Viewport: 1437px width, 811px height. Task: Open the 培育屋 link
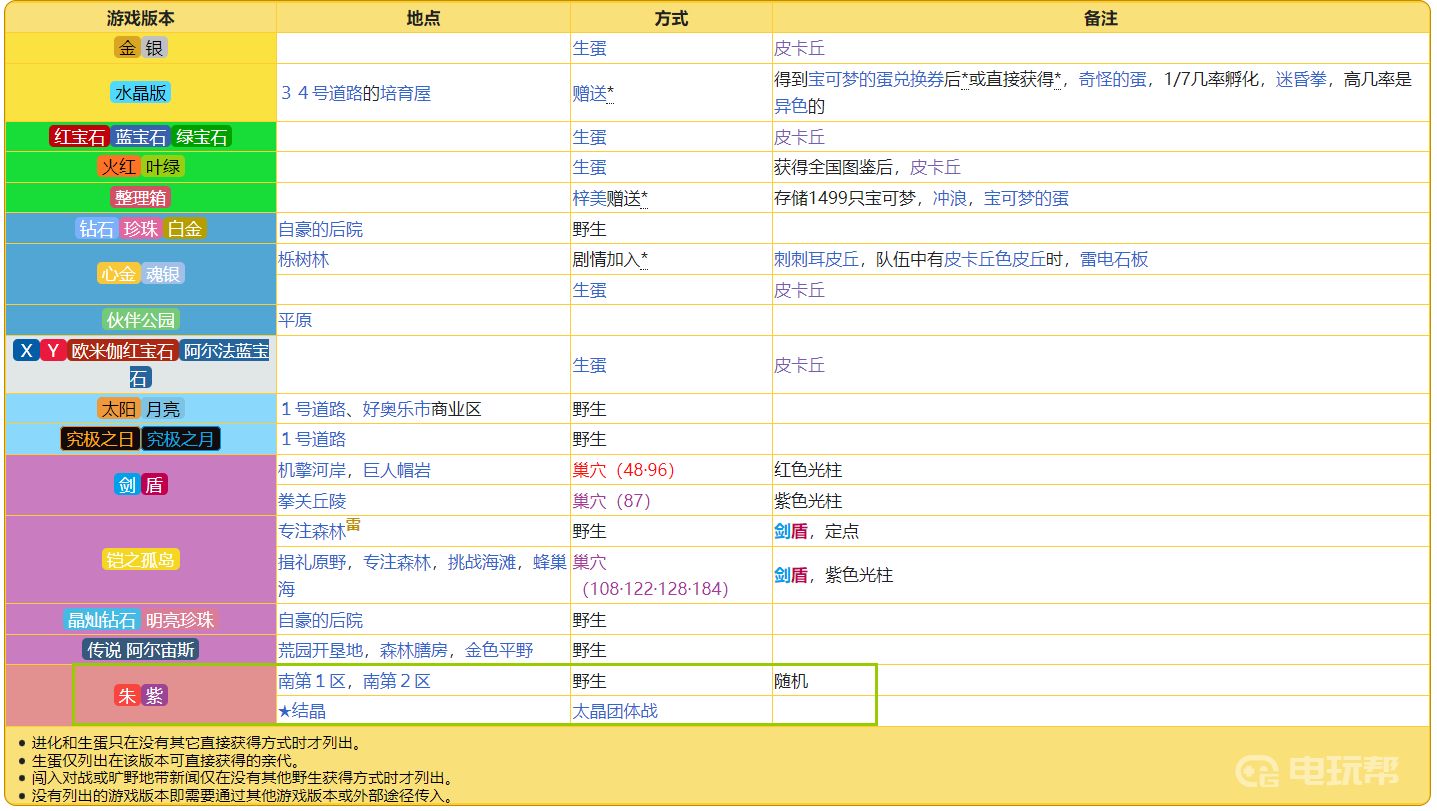[x=406, y=93]
